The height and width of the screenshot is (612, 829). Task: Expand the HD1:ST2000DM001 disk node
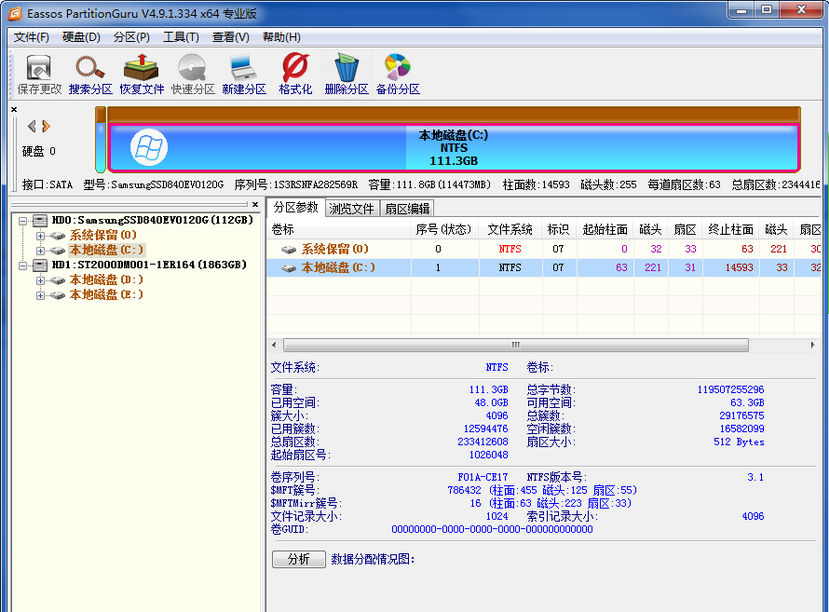[22, 265]
